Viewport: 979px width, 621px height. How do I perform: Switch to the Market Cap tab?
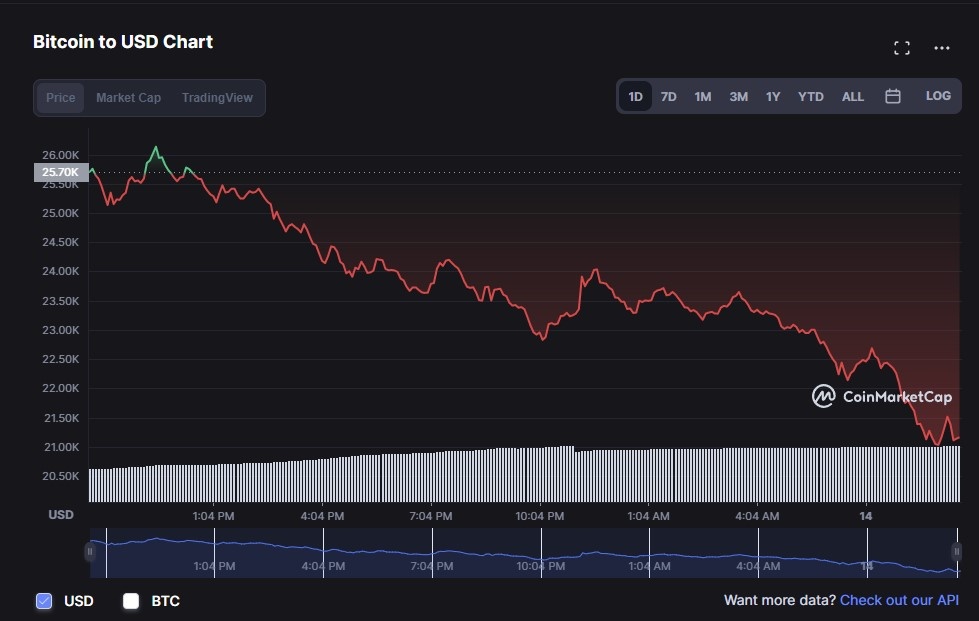point(128,98)
